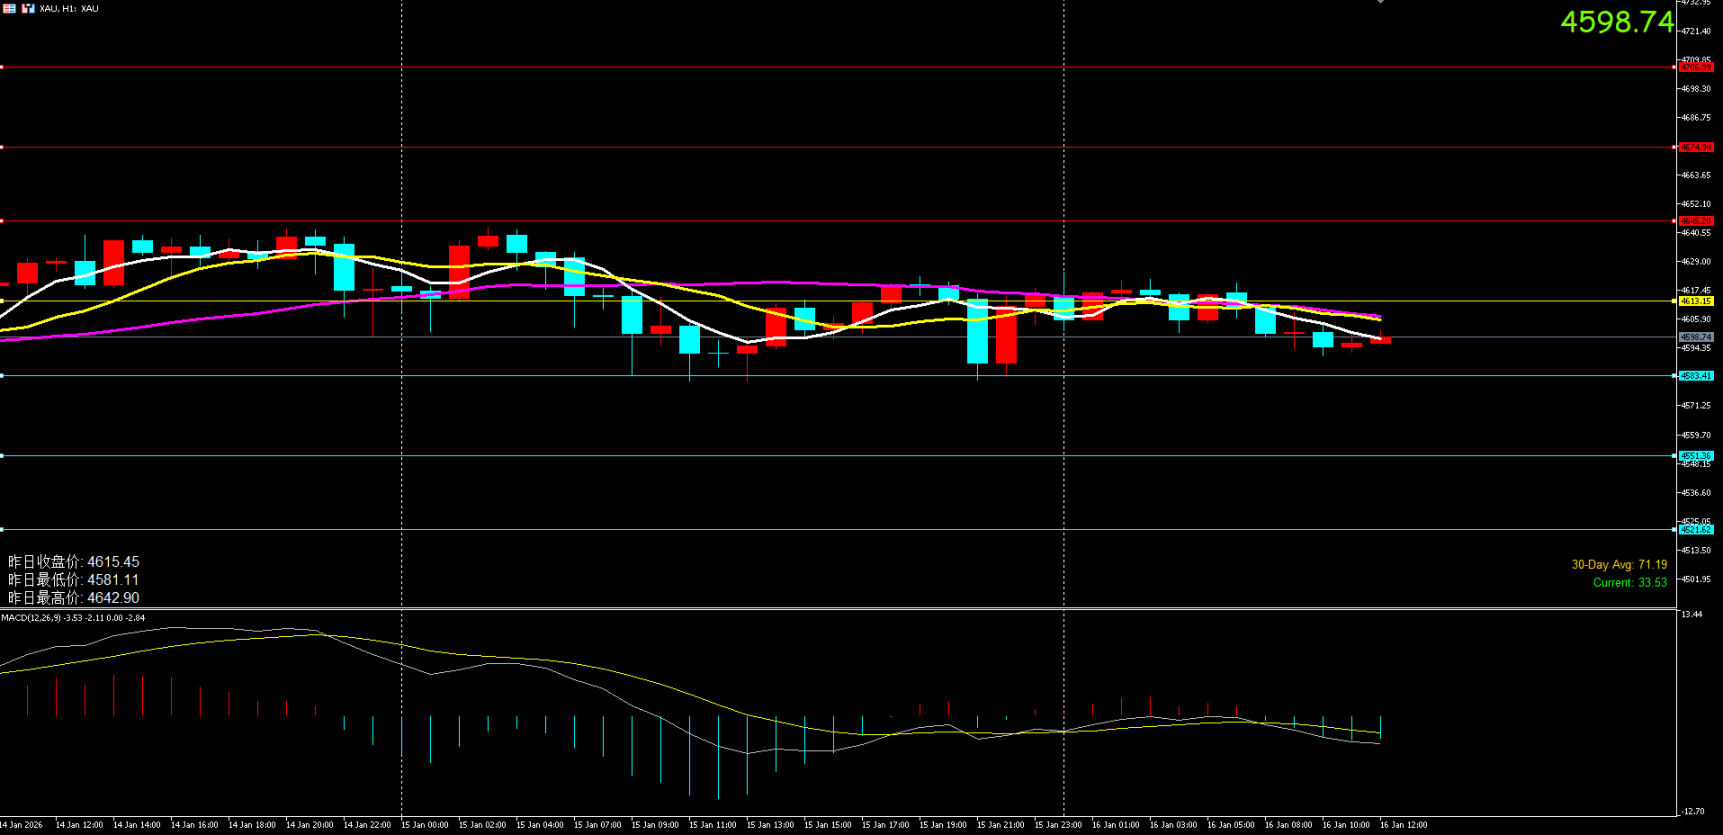The image size is (1723, 835).
Task: Select the cyan 4521.62 support price tag
Action: coord(1695,530)
